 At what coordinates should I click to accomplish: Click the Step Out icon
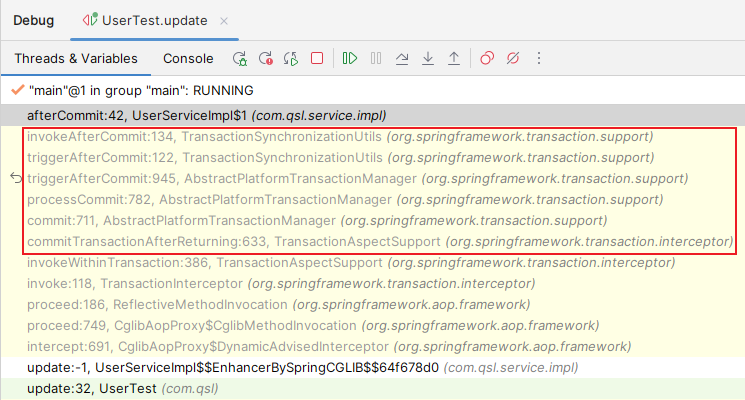pos(454,58)
